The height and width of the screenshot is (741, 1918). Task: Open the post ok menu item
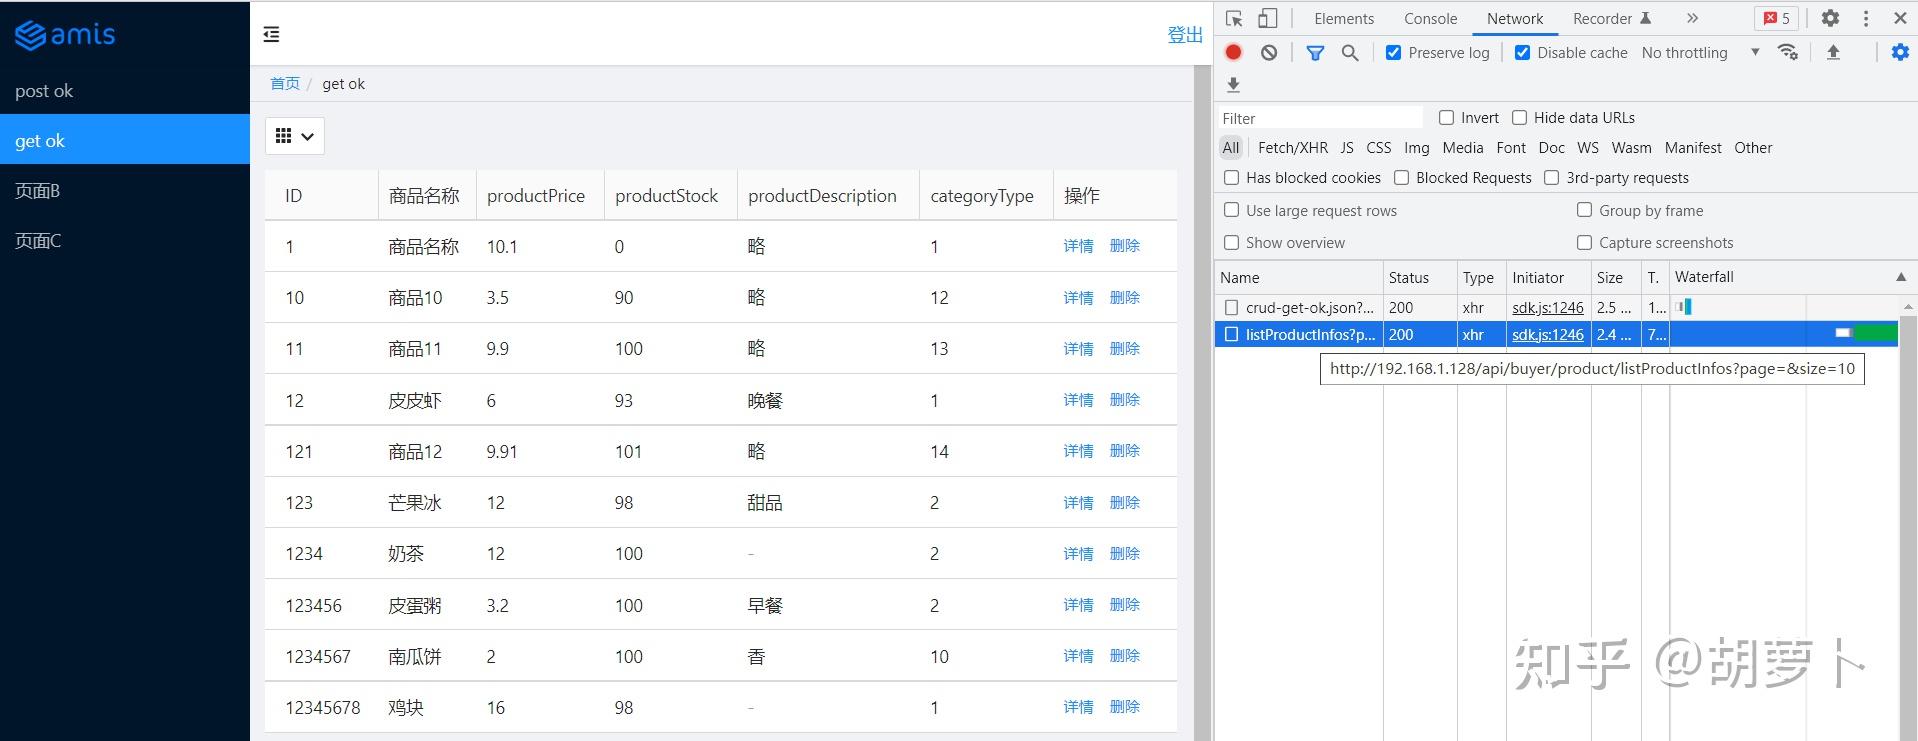pos(125,91)
